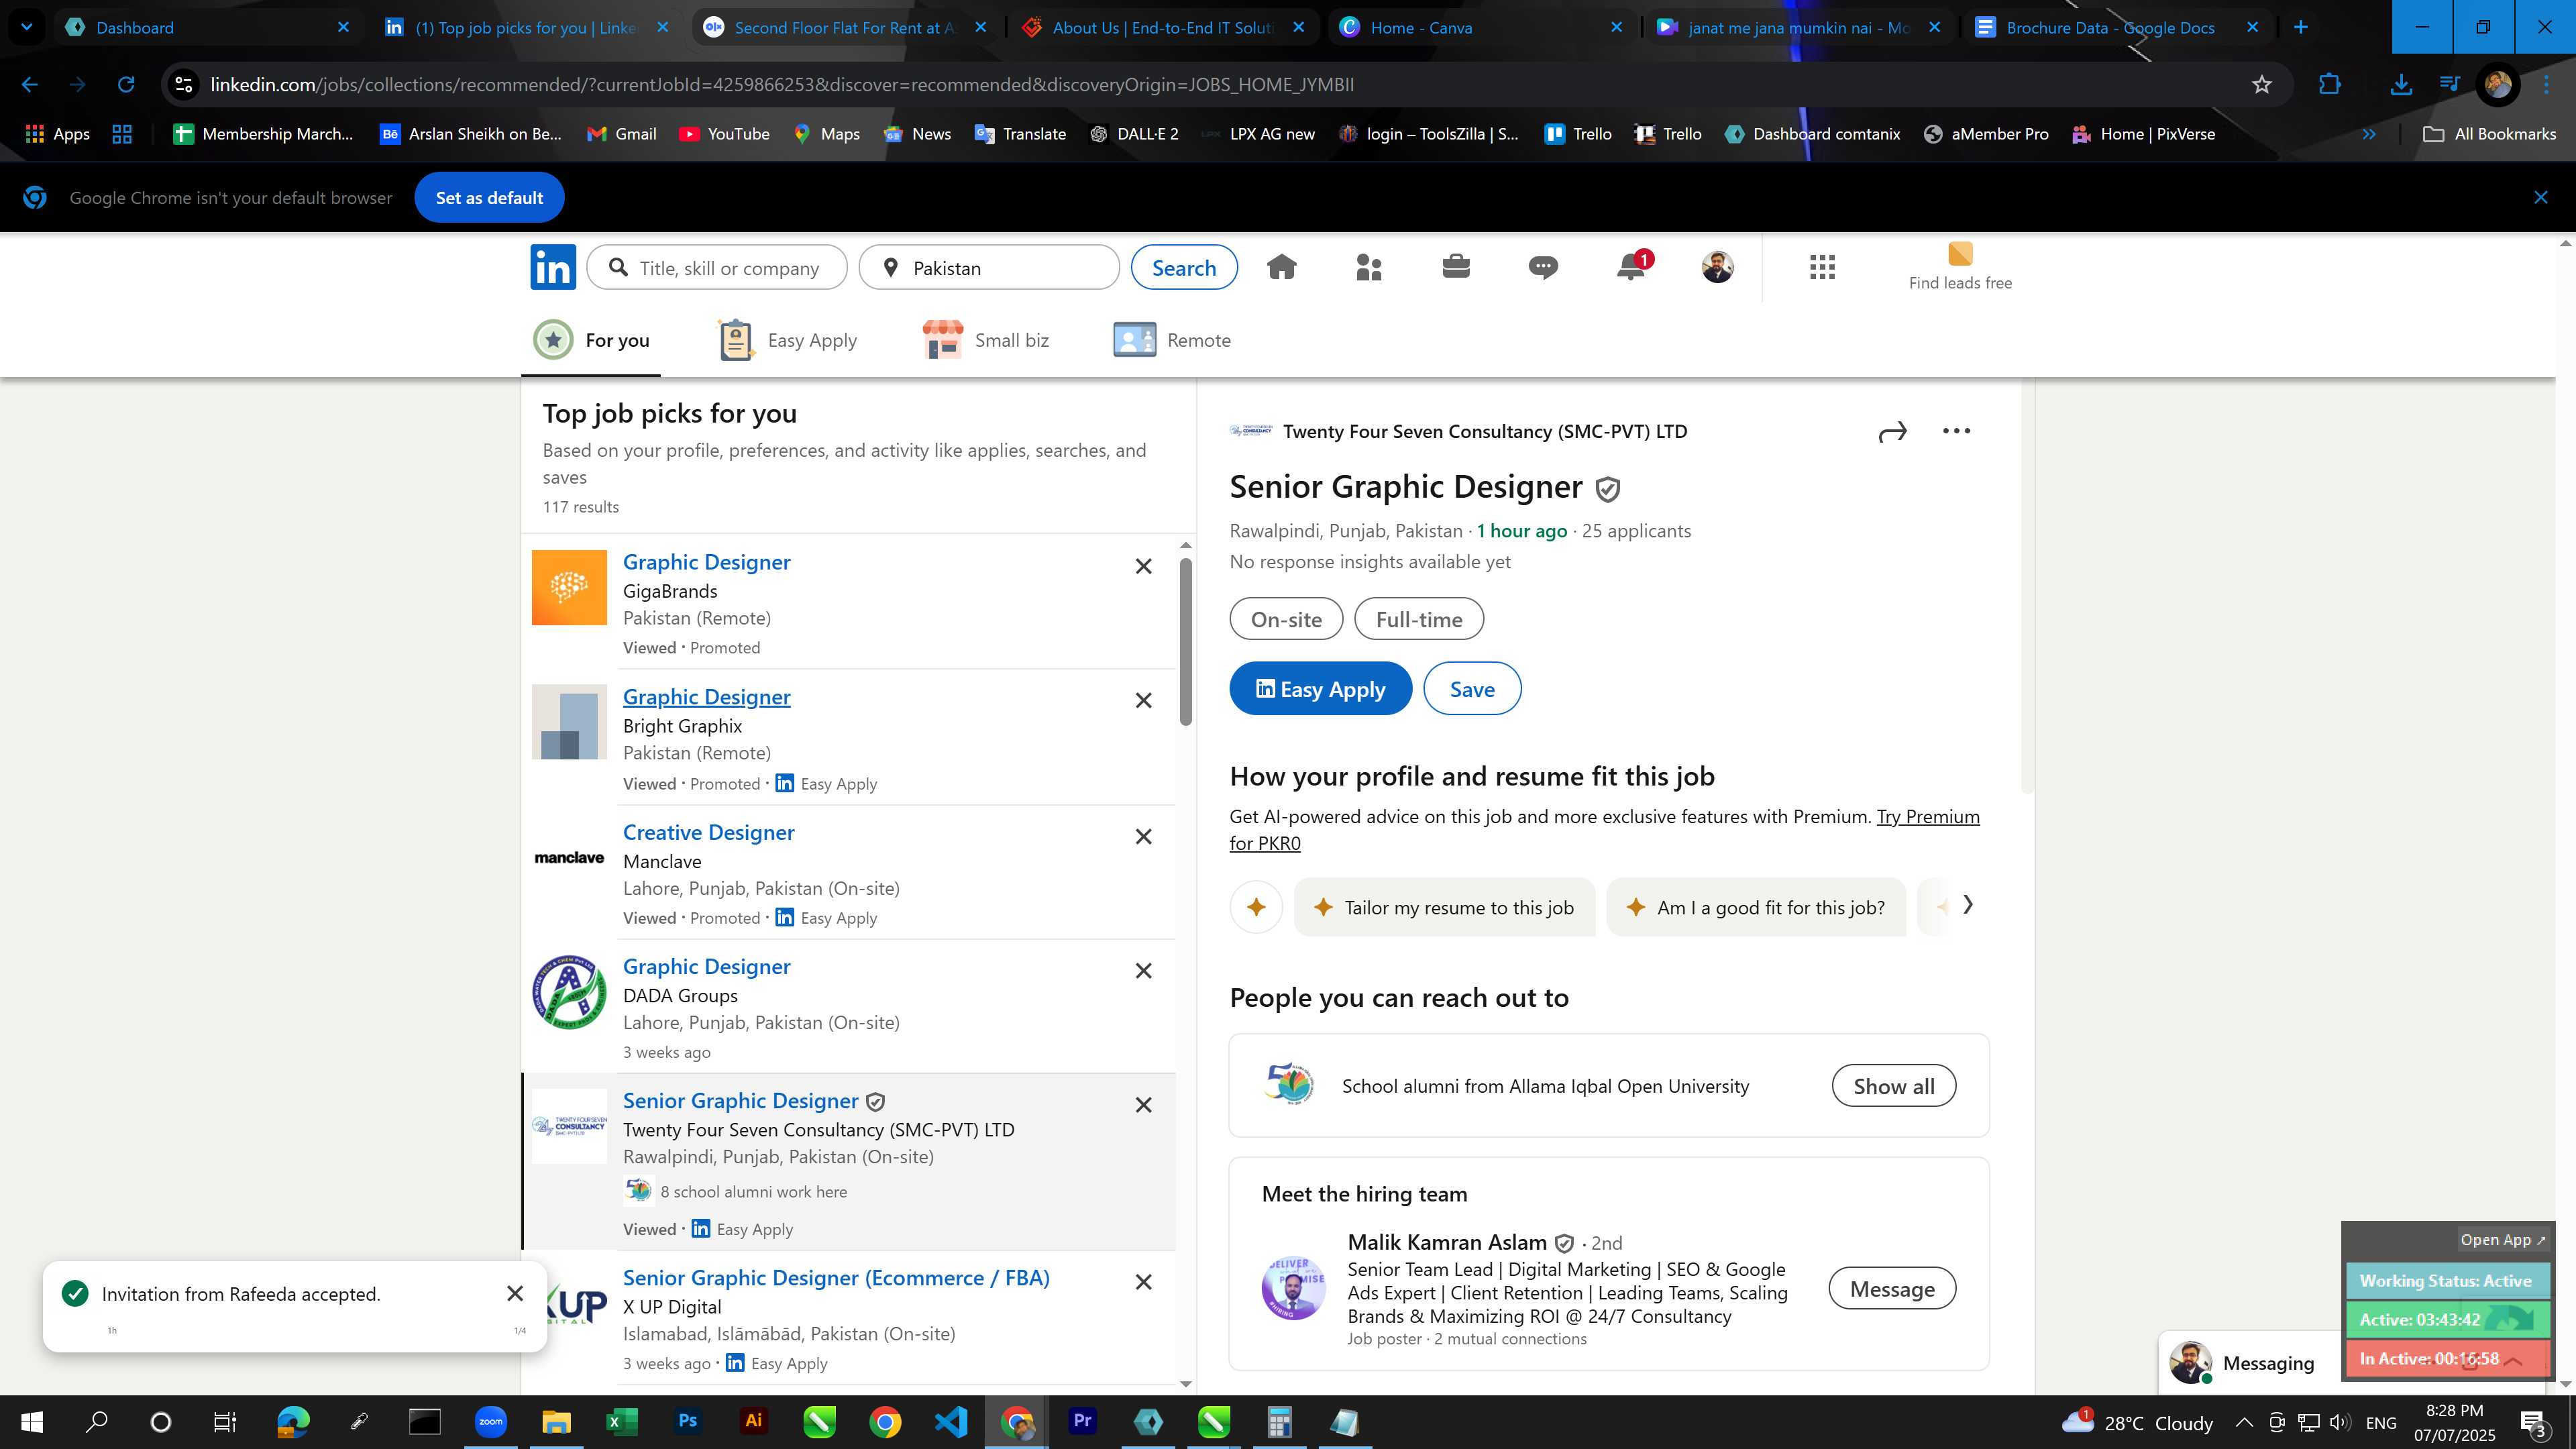Show all school alumni

click(x=1893, y=1087)
